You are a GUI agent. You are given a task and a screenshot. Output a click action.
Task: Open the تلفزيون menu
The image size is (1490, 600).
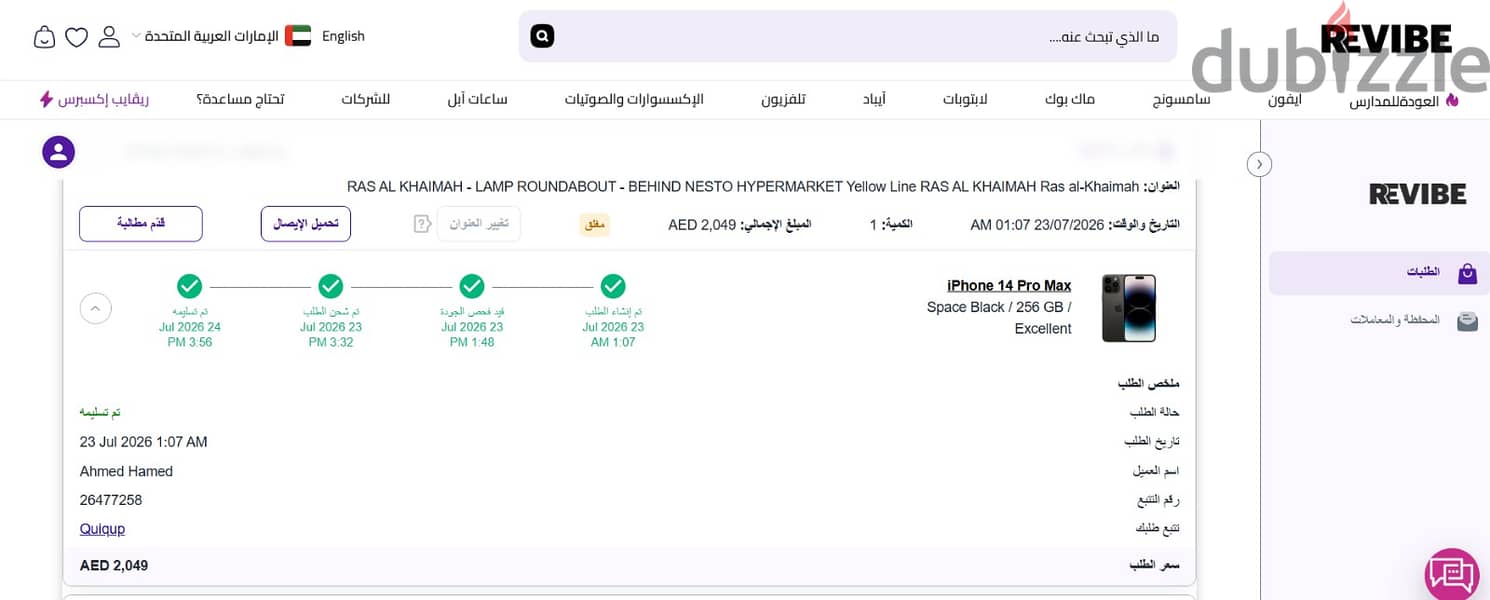[783, 99]
